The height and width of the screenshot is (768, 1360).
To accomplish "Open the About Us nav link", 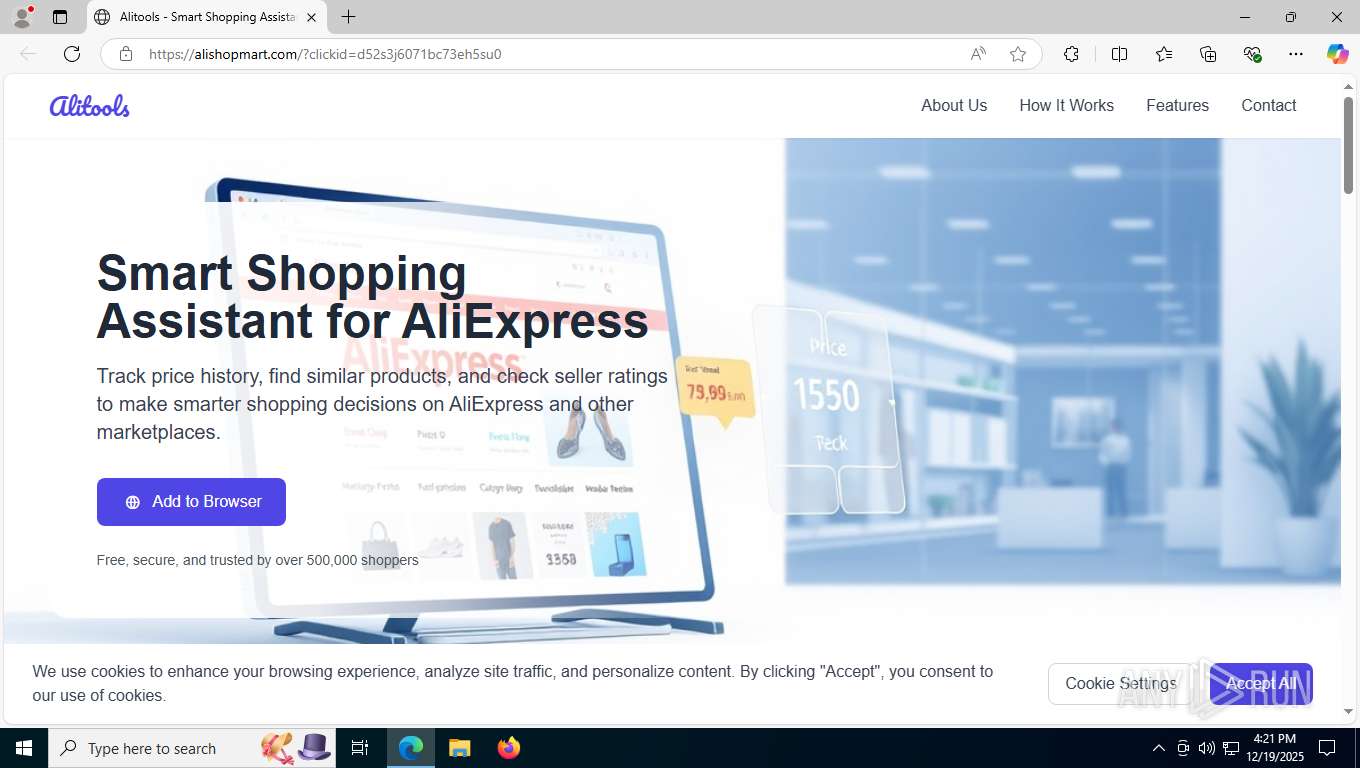I will pos(954,105).
